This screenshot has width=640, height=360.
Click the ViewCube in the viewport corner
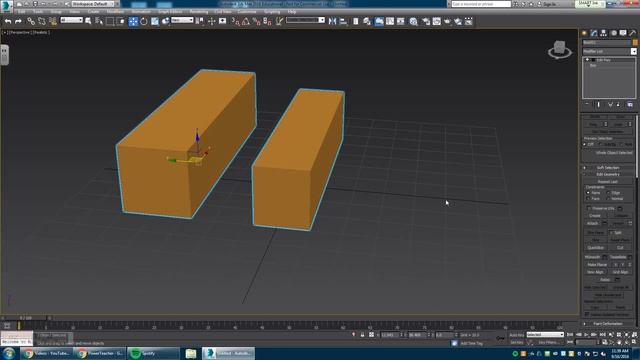(560, 49)
